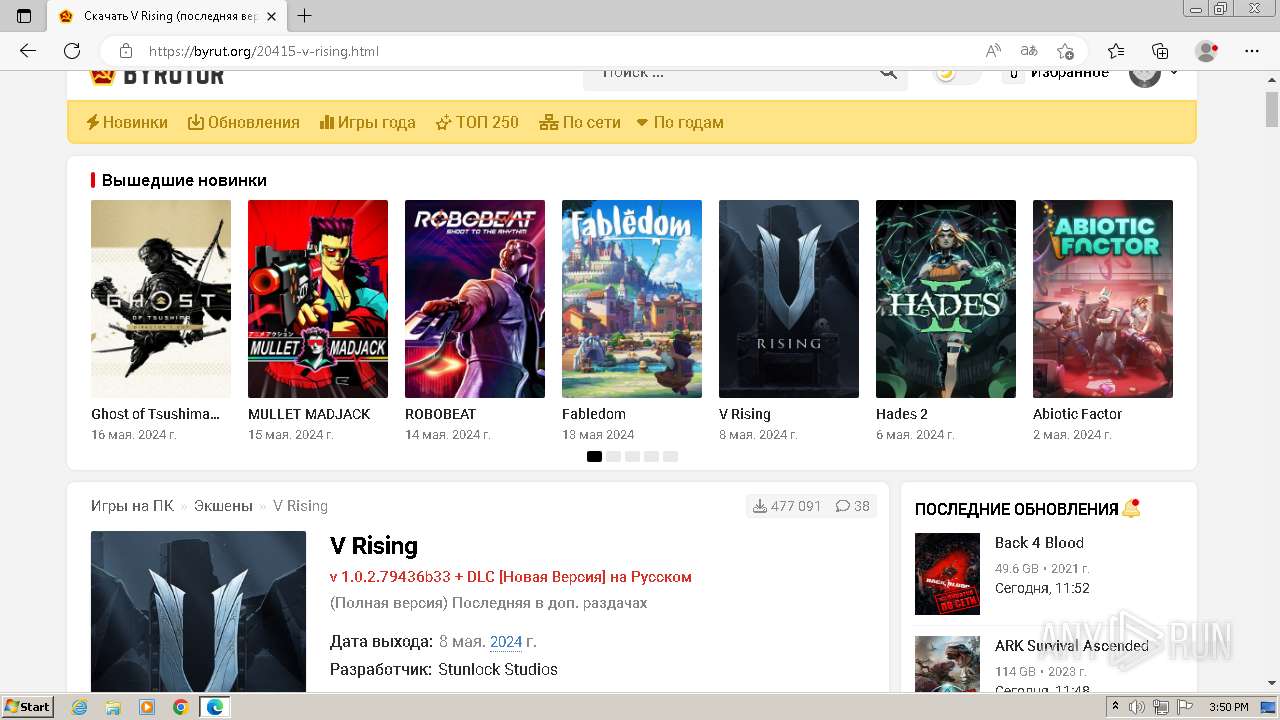Screen dimensions: 1280x720
Task: Open Экшены breadcrumb
Action: 223,506
